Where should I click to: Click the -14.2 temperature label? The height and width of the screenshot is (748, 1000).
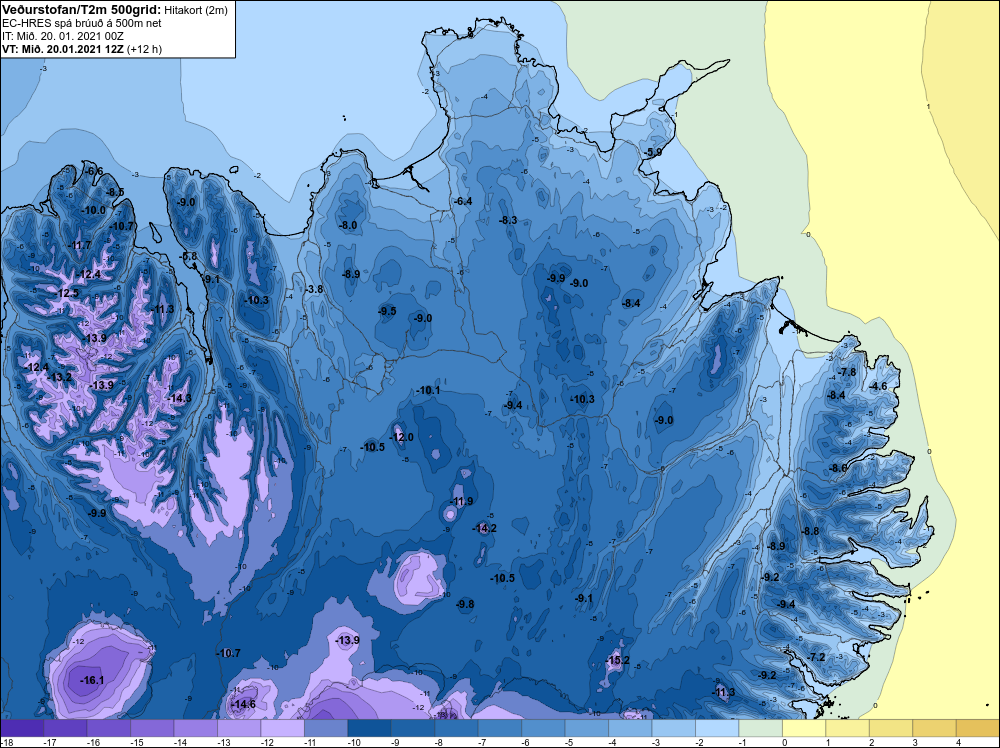pyautogui.click(x=485, y=528)
